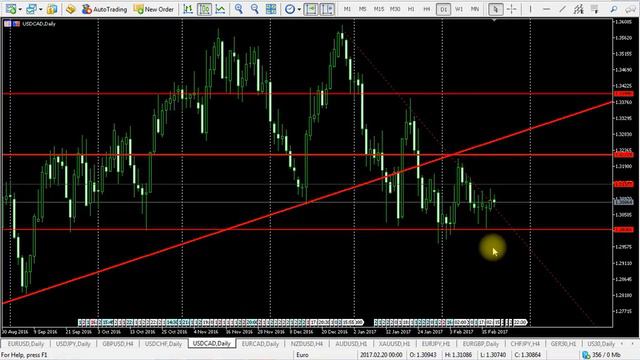Open the Market Watch window icon

pyautogui.click(x=52, y=9)
